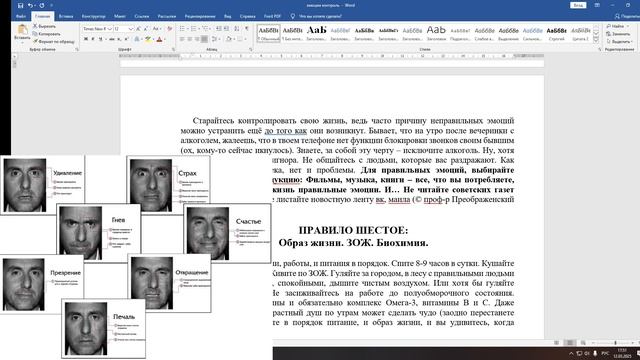Image resolution: width=640 pixels, height=360 pixels.
Task: Switch to the Вставка tab
Action: click(66, 16)
